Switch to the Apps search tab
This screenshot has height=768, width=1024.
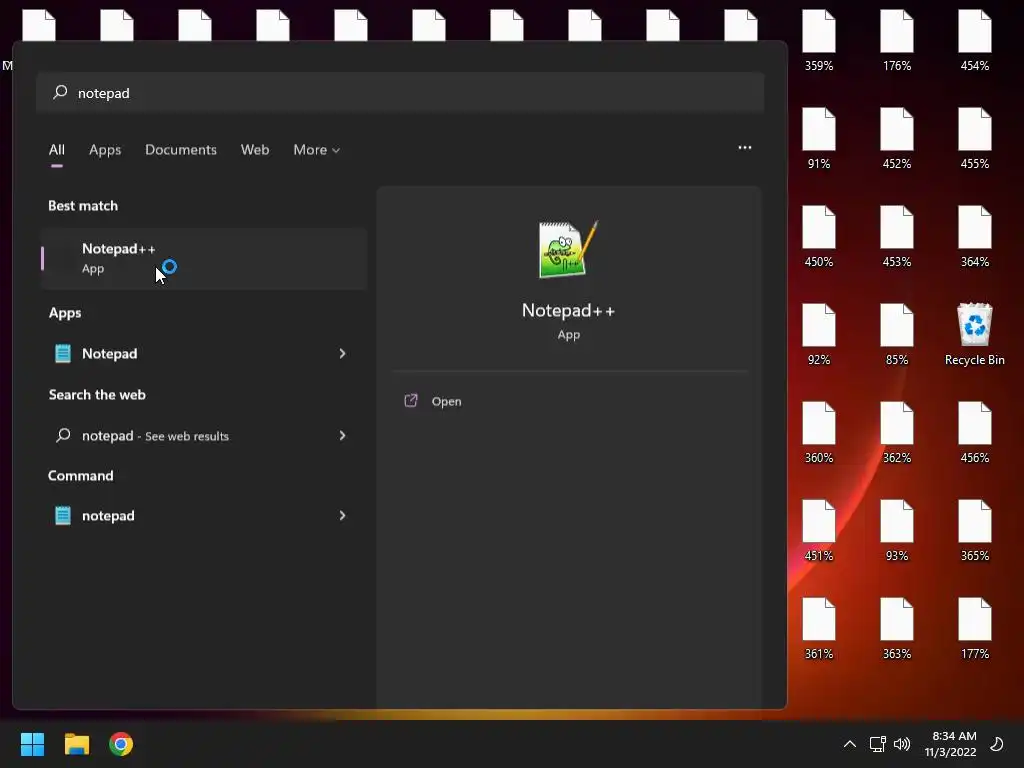tap(105, 150)
